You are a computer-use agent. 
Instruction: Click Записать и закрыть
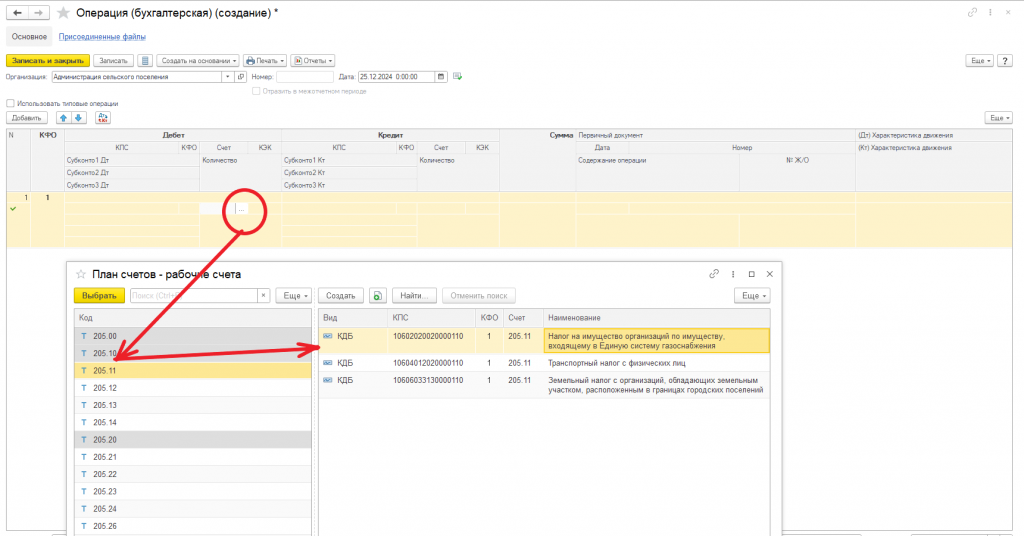48,61
